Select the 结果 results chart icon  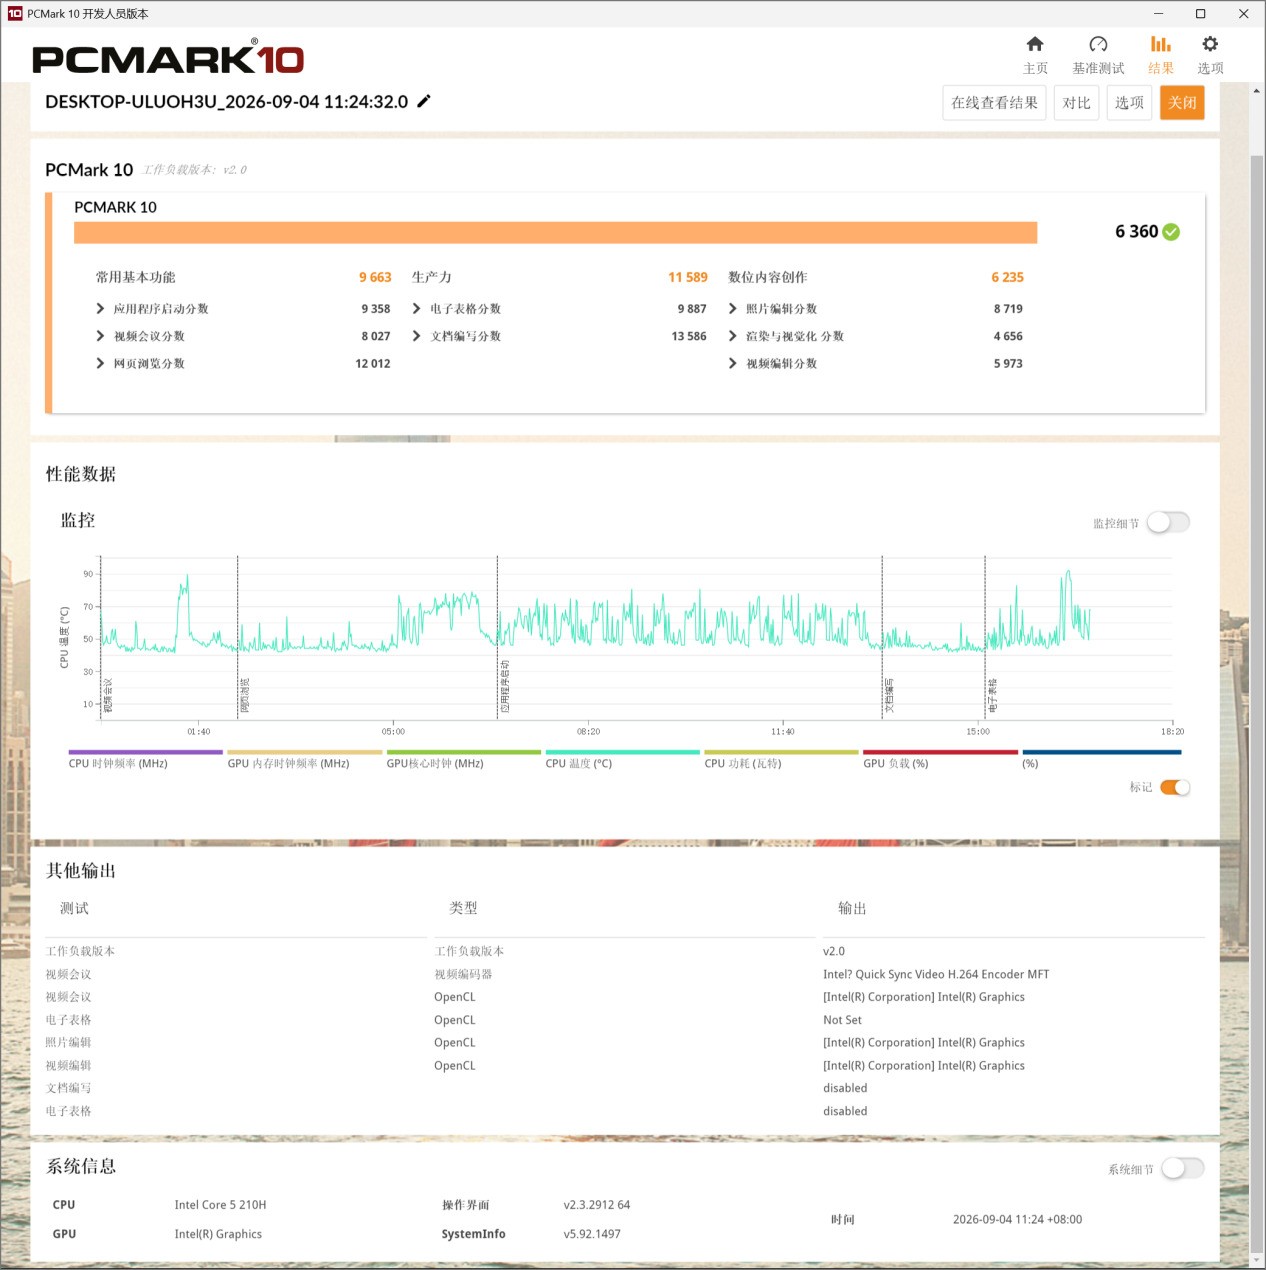(x=1160, y=44)
